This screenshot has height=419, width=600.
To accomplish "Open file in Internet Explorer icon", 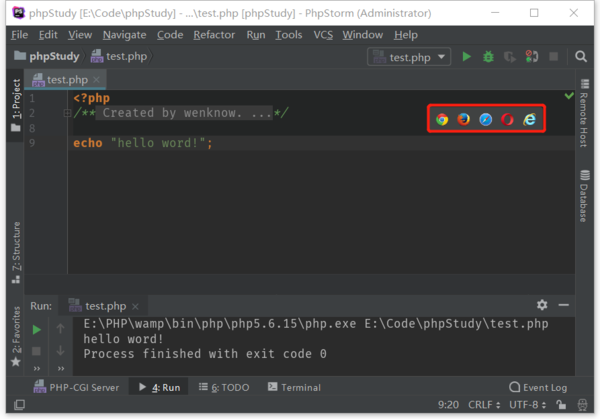I will pyautogui.click(x=529, y=119).
